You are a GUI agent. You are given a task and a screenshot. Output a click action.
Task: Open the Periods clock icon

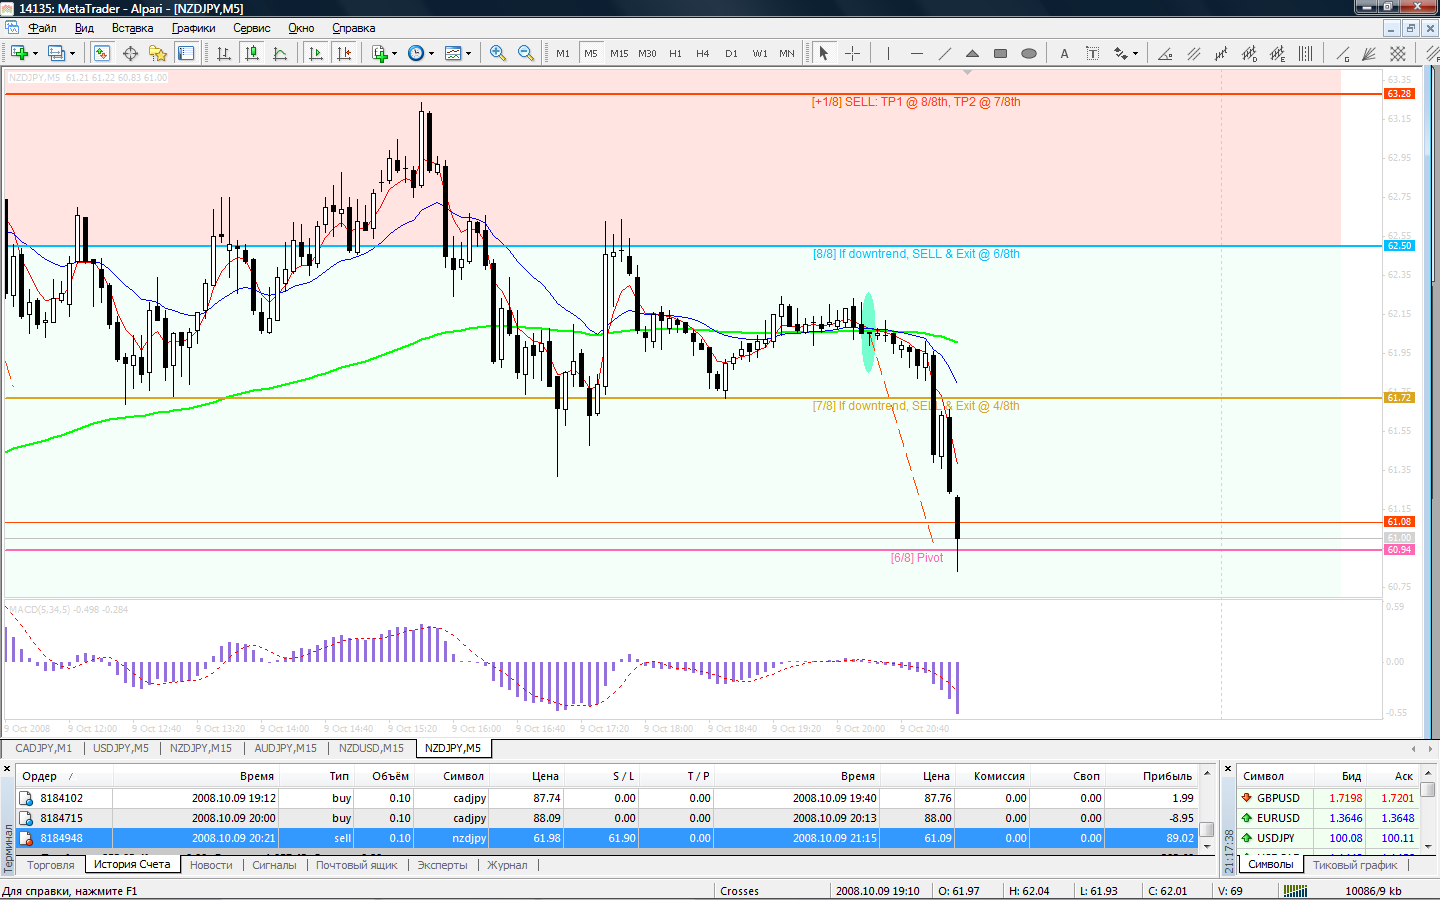[416, 53]
